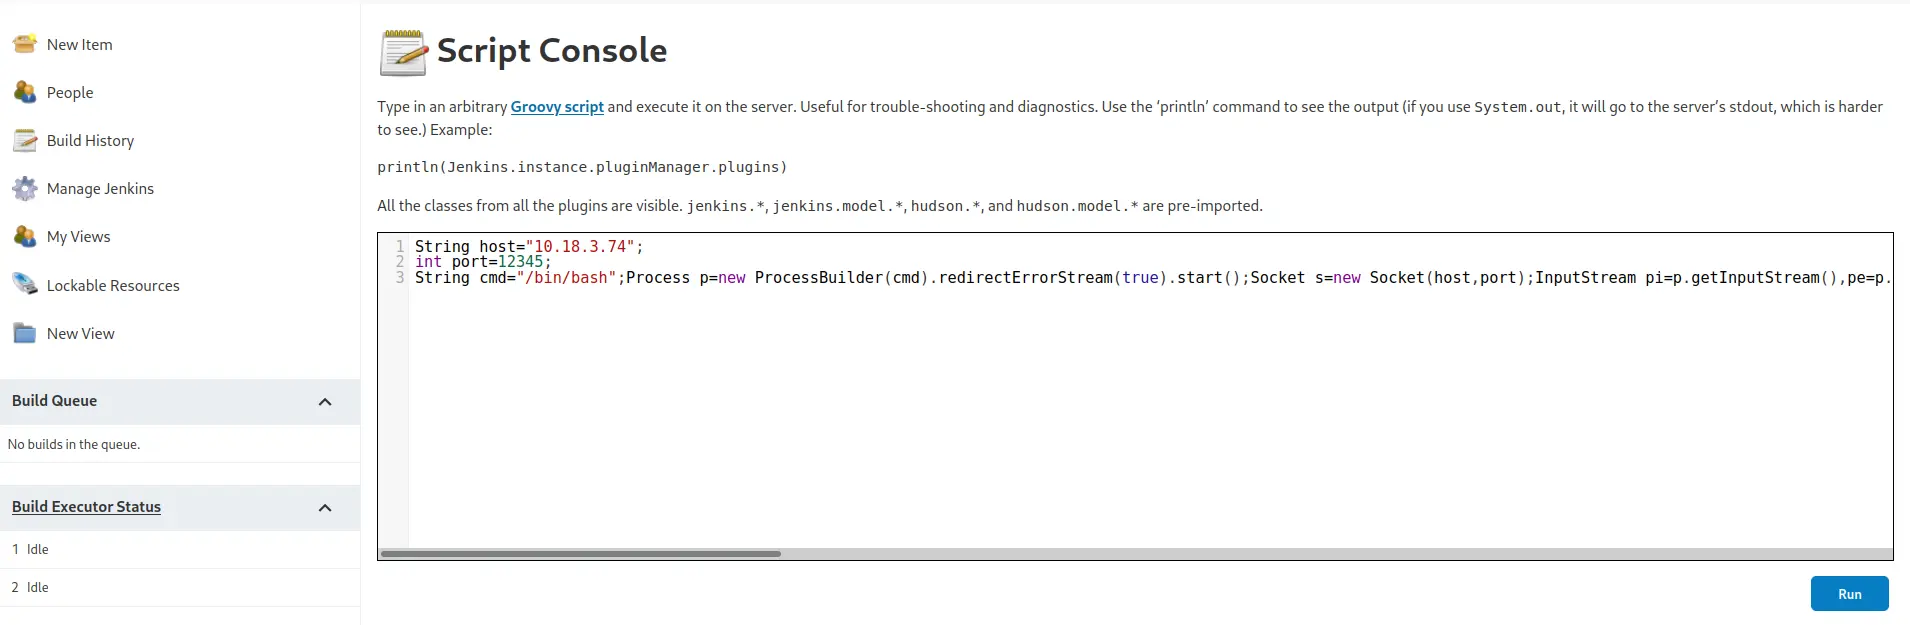Click the port value 12345 in editor

(520, 262)
